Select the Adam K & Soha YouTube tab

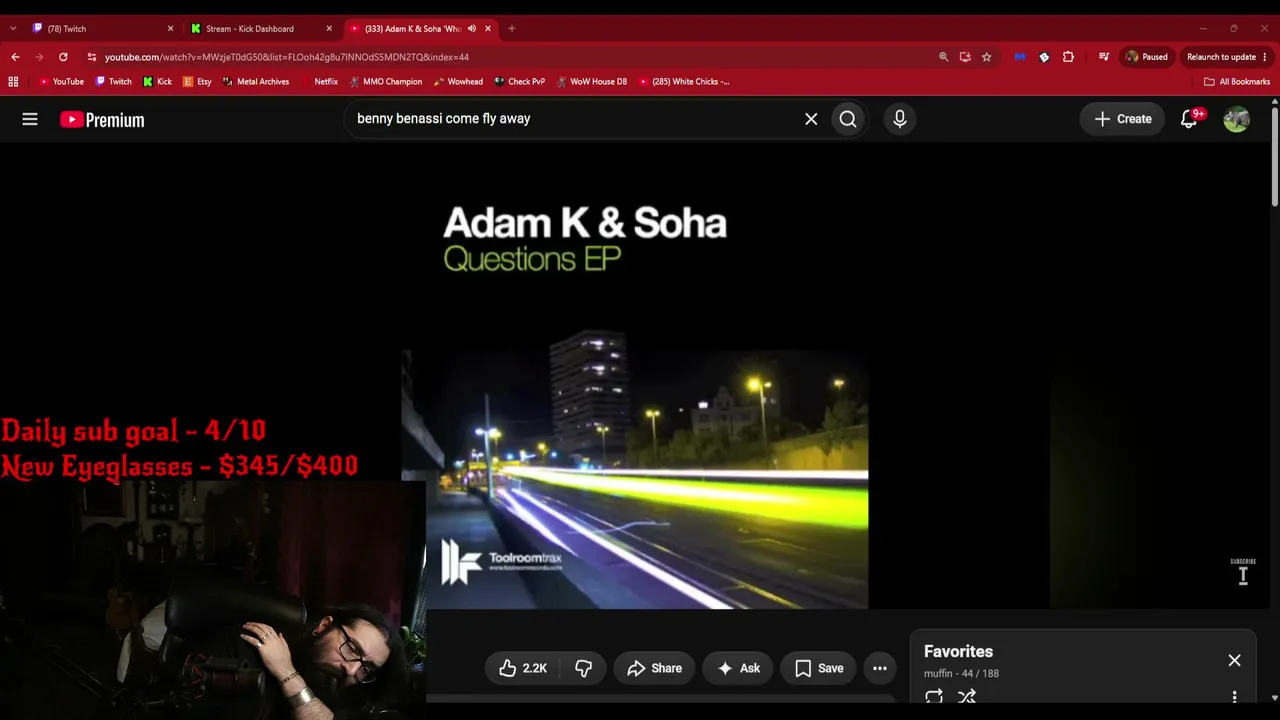(x=420, y=28)
